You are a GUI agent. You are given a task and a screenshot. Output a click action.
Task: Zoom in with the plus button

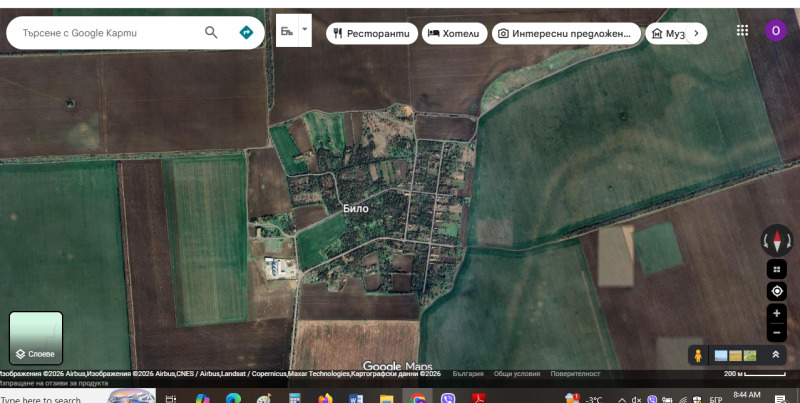[776, 313]
